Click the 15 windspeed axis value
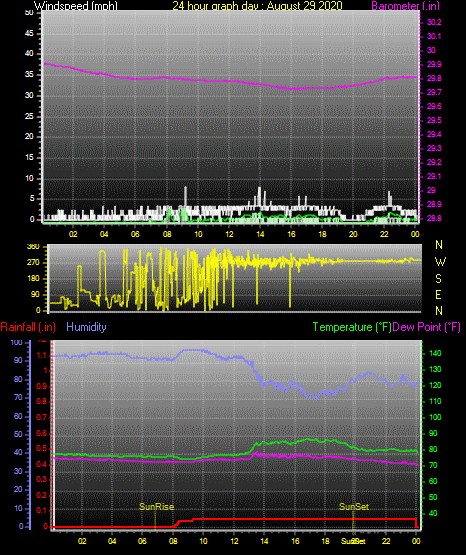The height and width of the screenshot is (555, 466). click(29, 158)
